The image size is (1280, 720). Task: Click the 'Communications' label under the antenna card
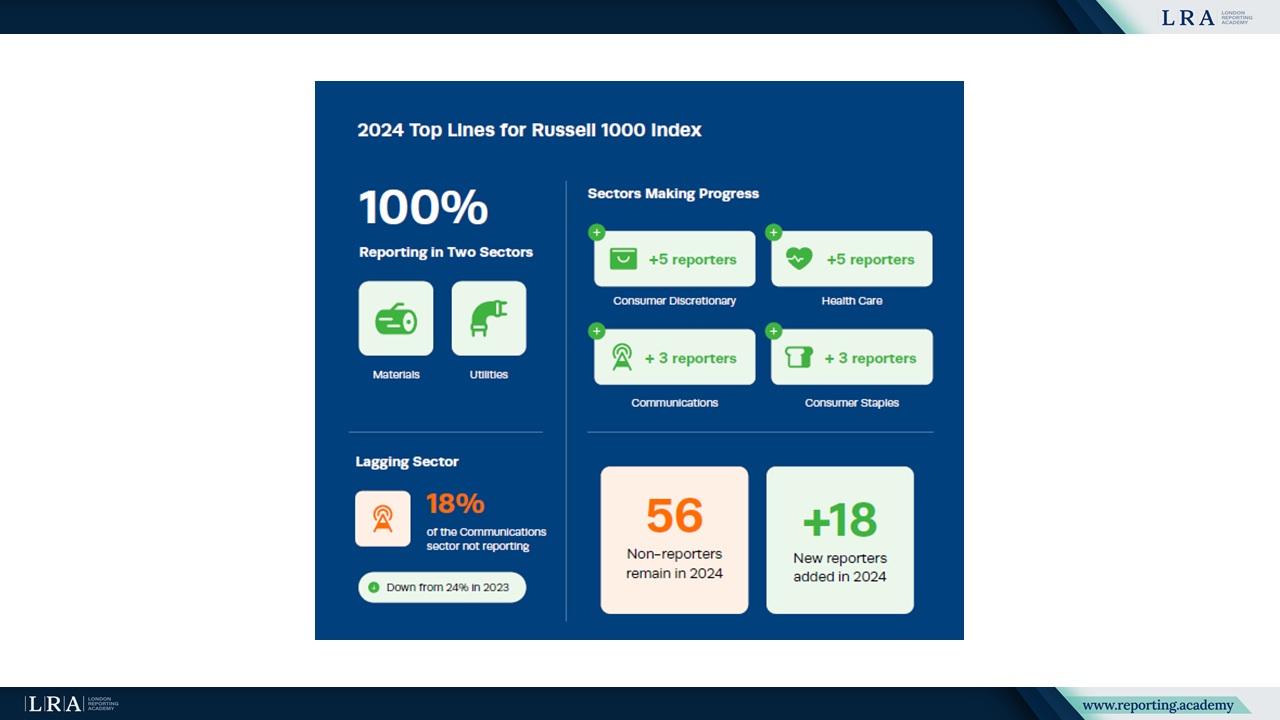pos(675,403)
